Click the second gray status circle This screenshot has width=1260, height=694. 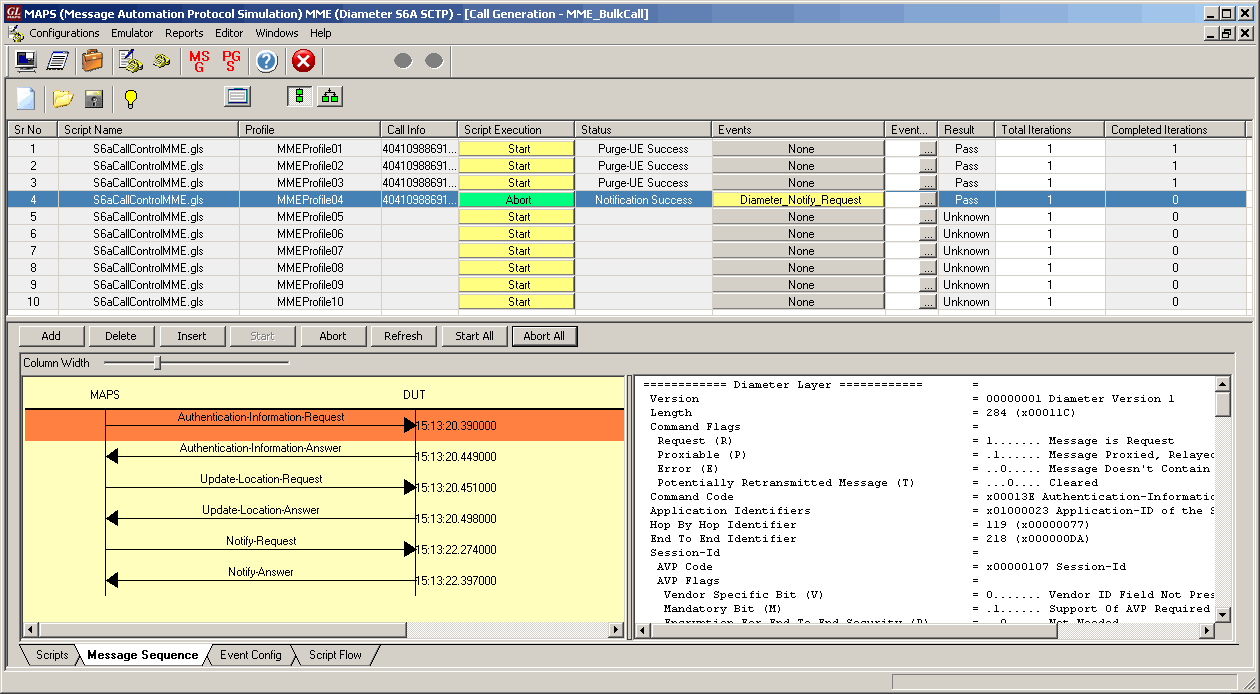(x=434, y=61)
